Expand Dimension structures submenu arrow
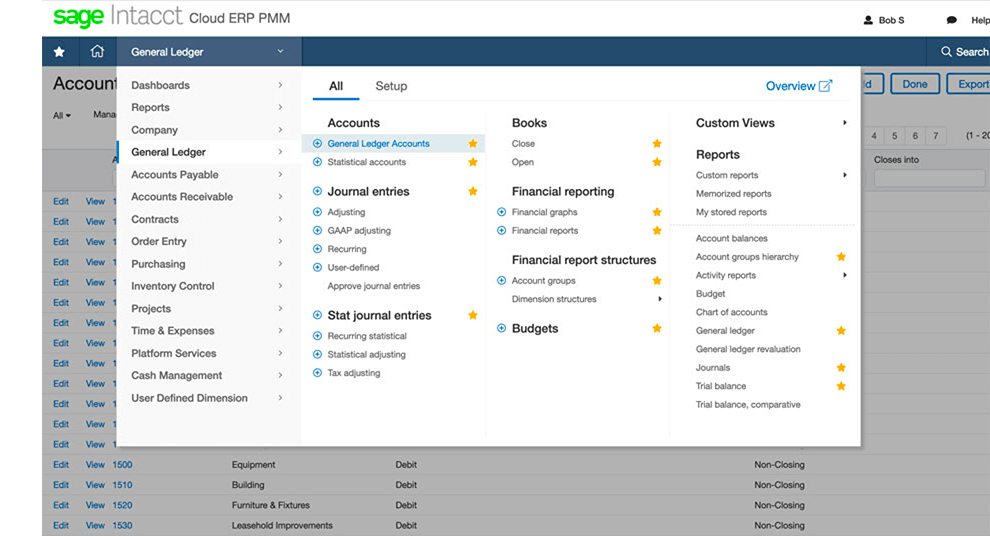 point(660,299)
